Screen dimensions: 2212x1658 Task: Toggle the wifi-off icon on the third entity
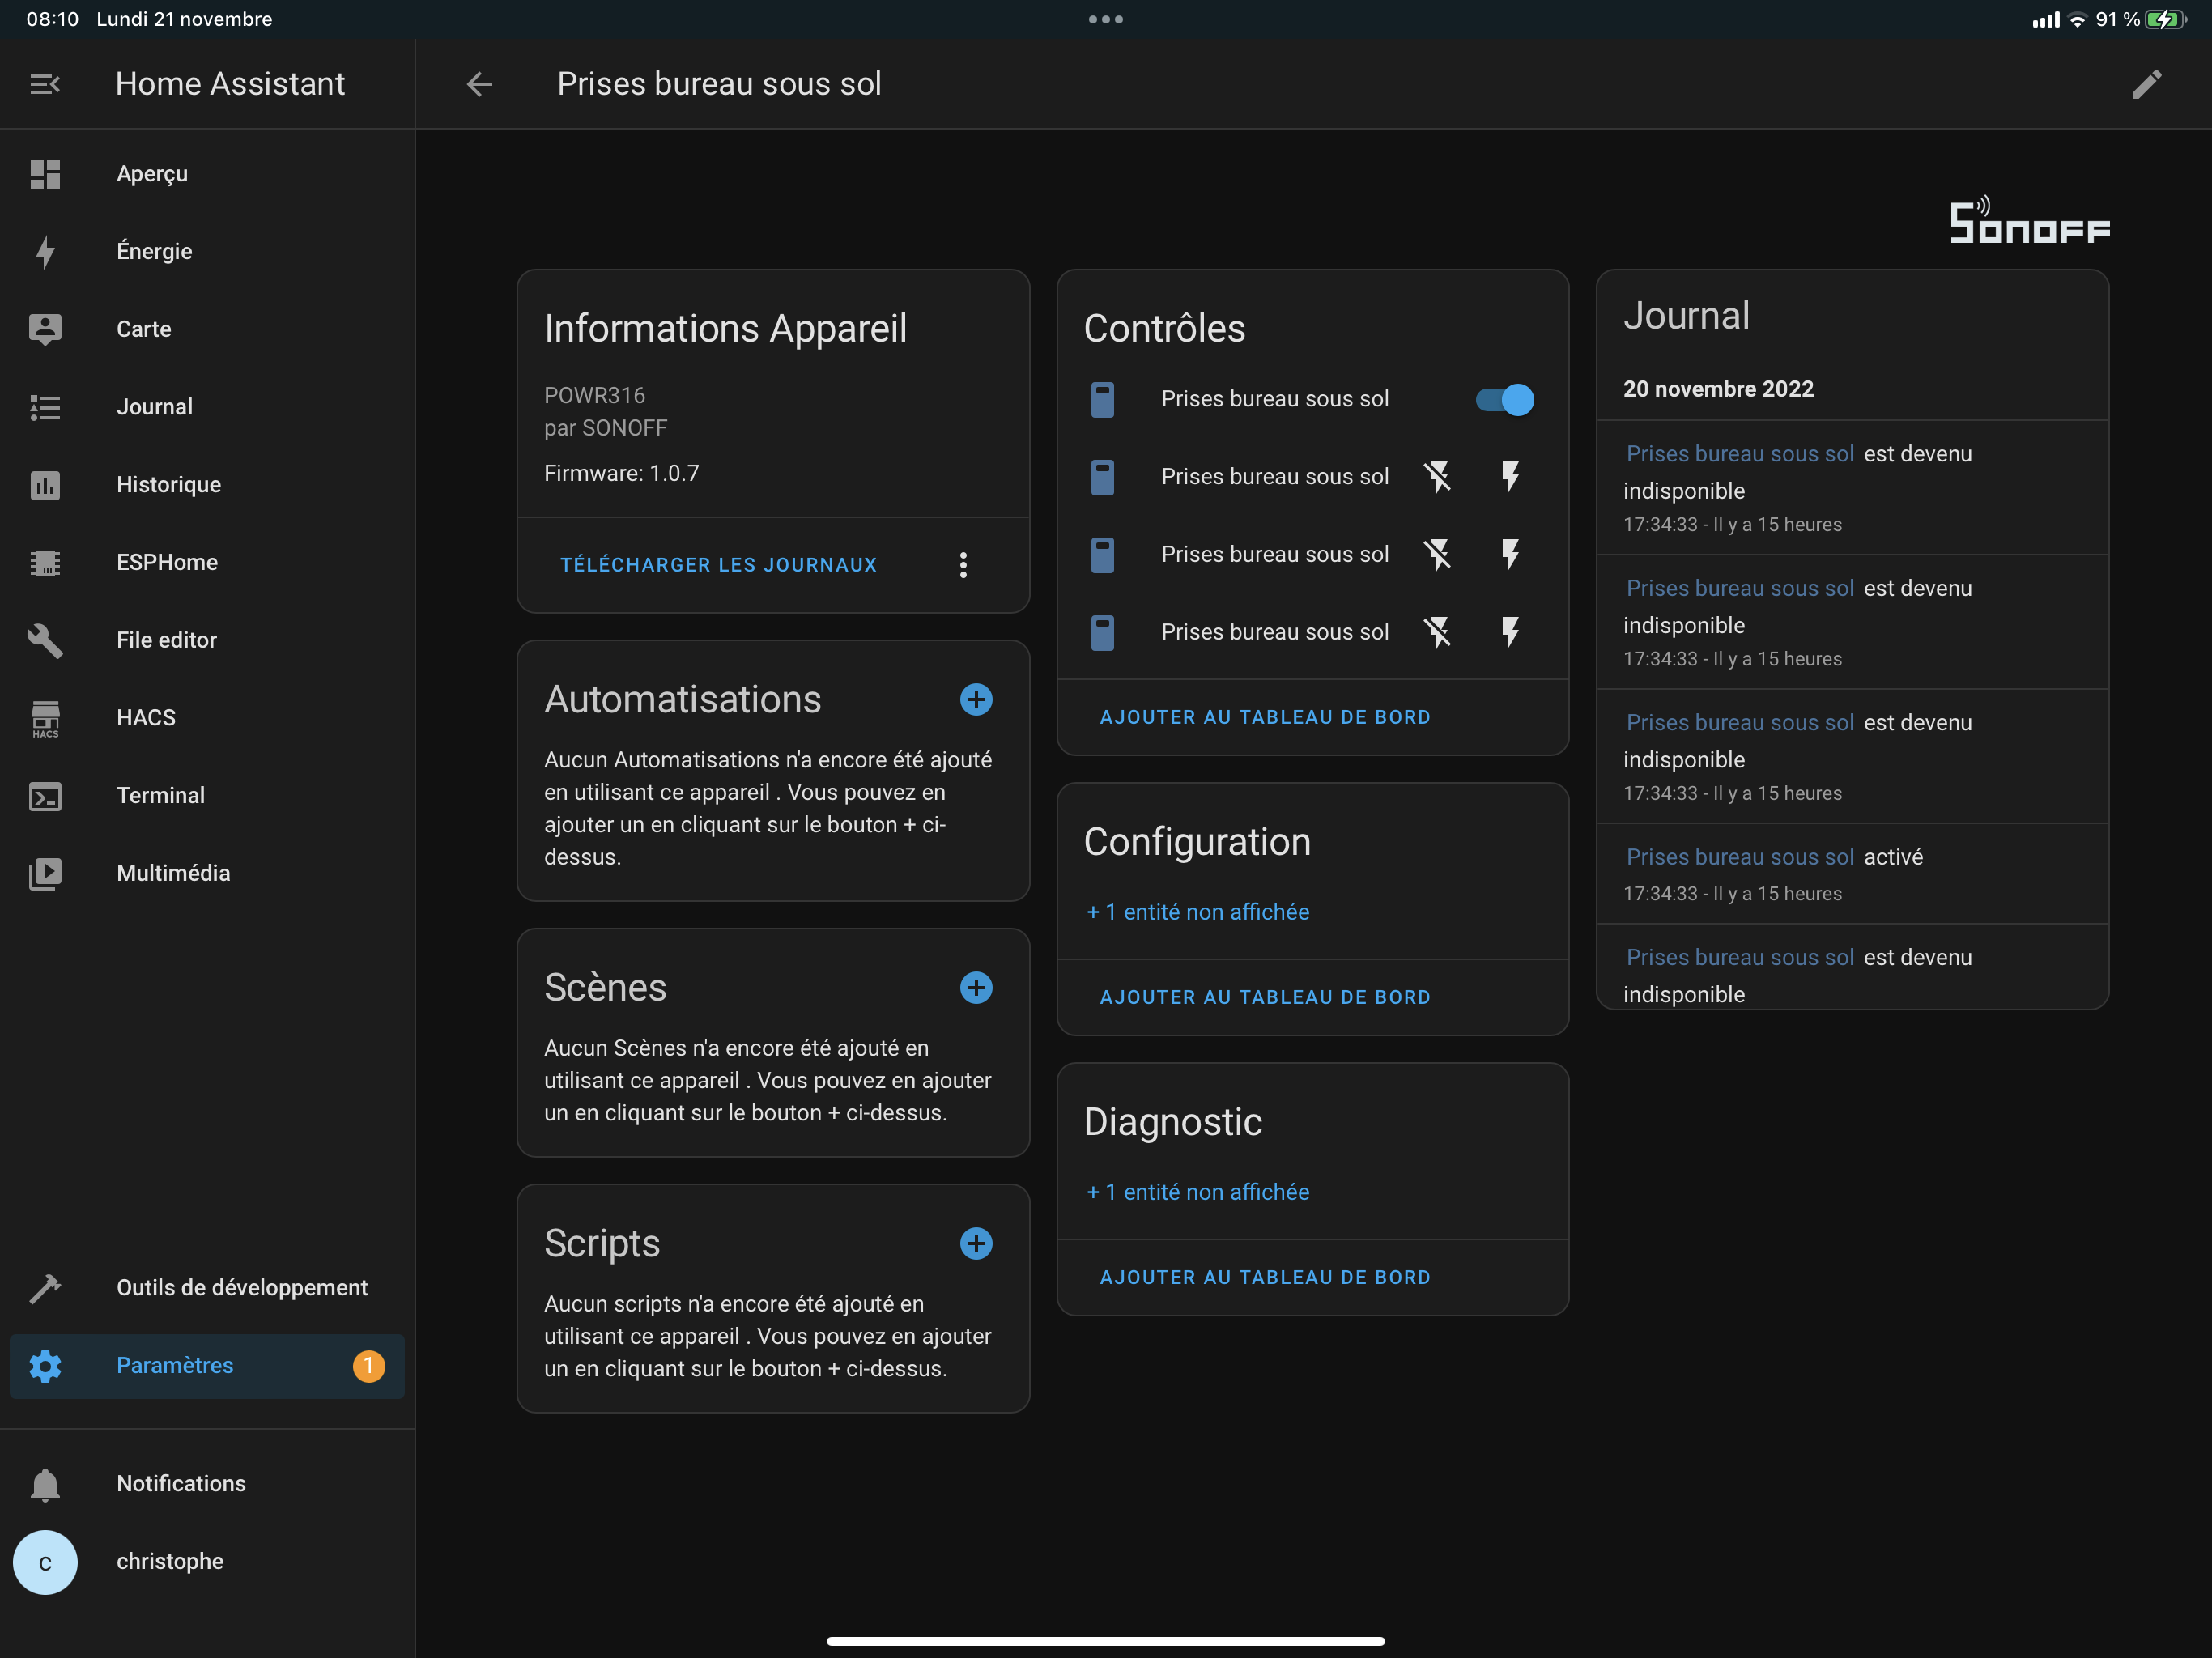(x=1439, y=554)
